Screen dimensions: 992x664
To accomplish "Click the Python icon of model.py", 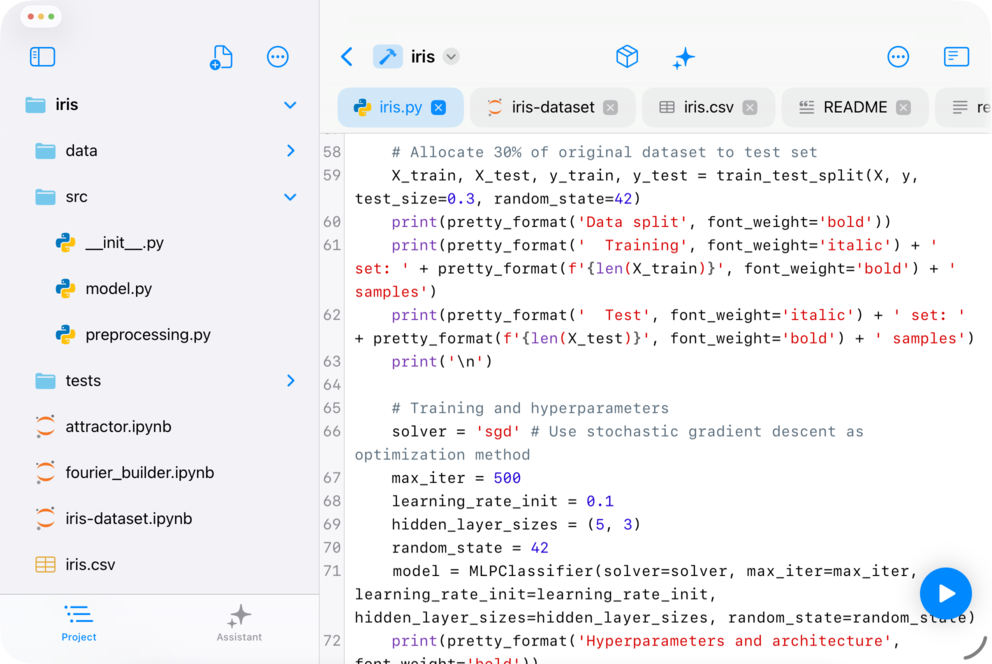I will pos(65,288).
